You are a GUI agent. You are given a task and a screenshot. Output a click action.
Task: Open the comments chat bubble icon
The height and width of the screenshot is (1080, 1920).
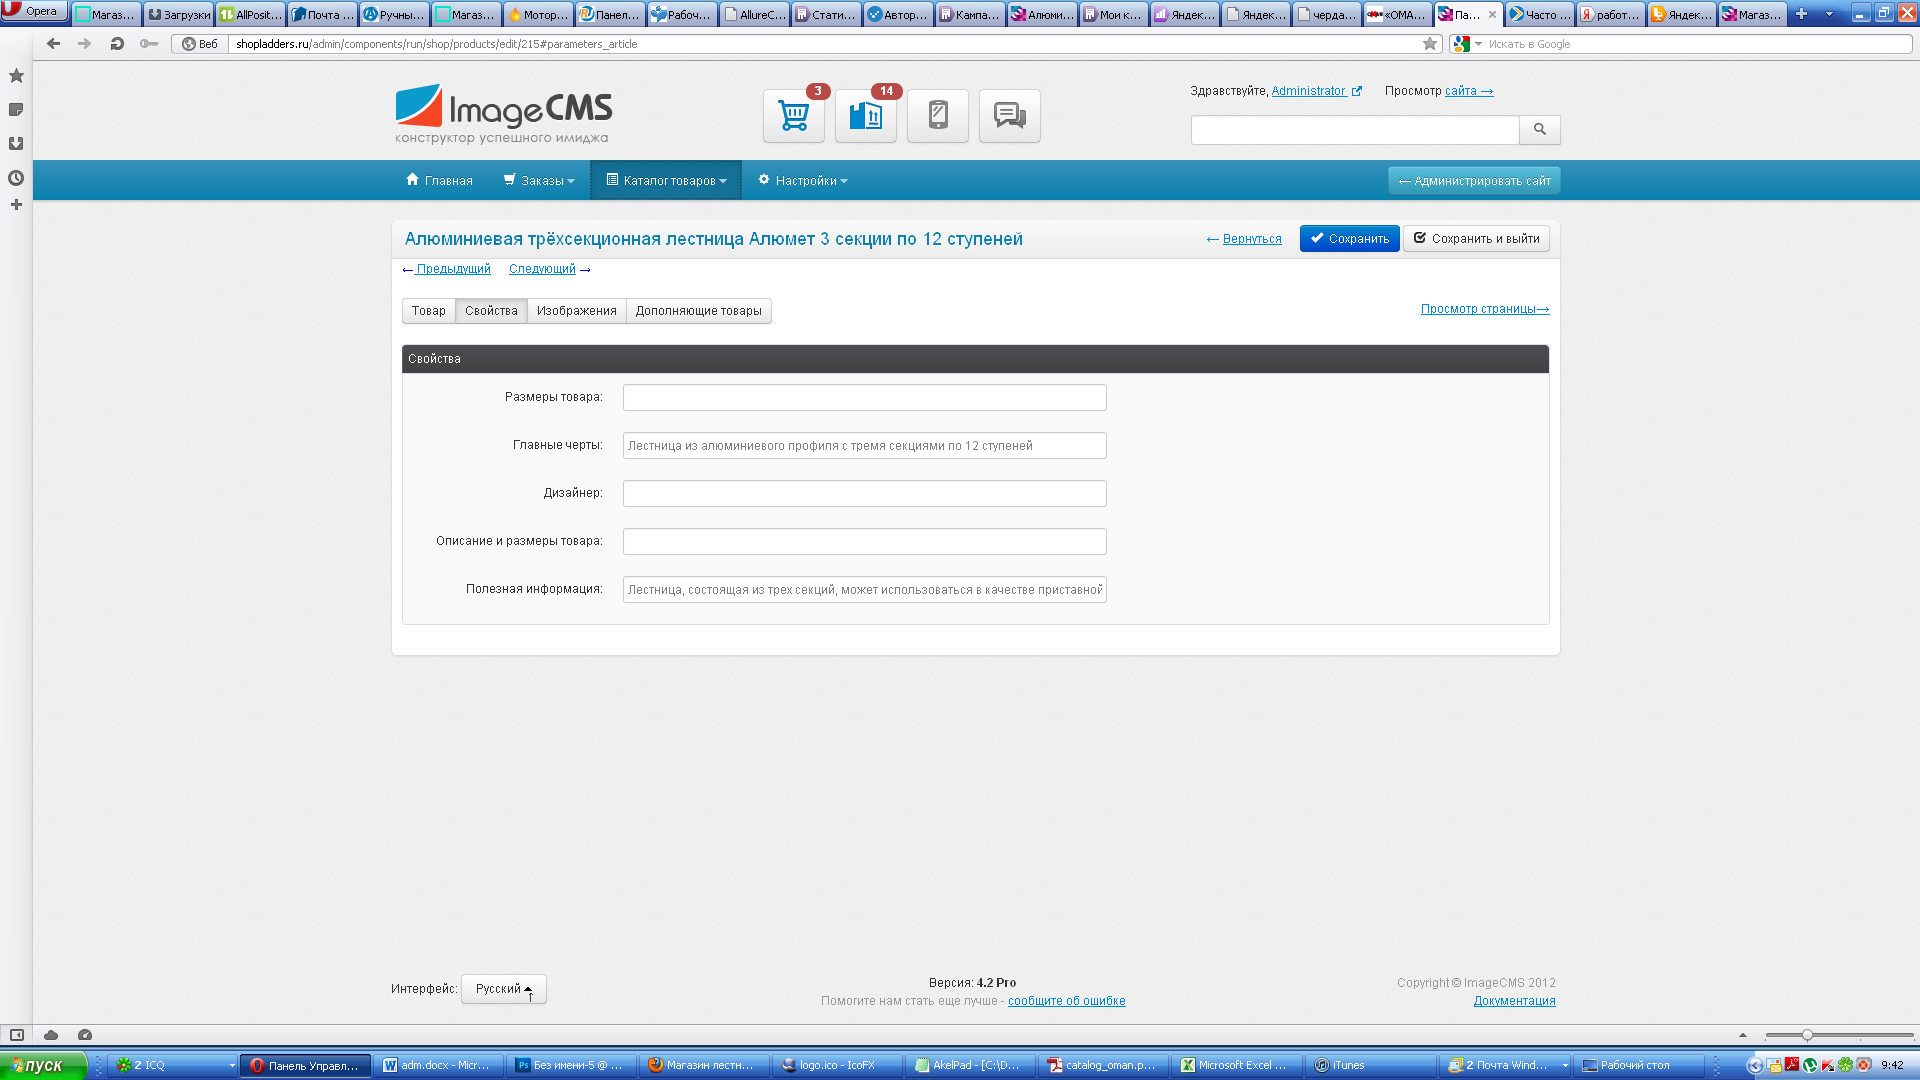1009,116
